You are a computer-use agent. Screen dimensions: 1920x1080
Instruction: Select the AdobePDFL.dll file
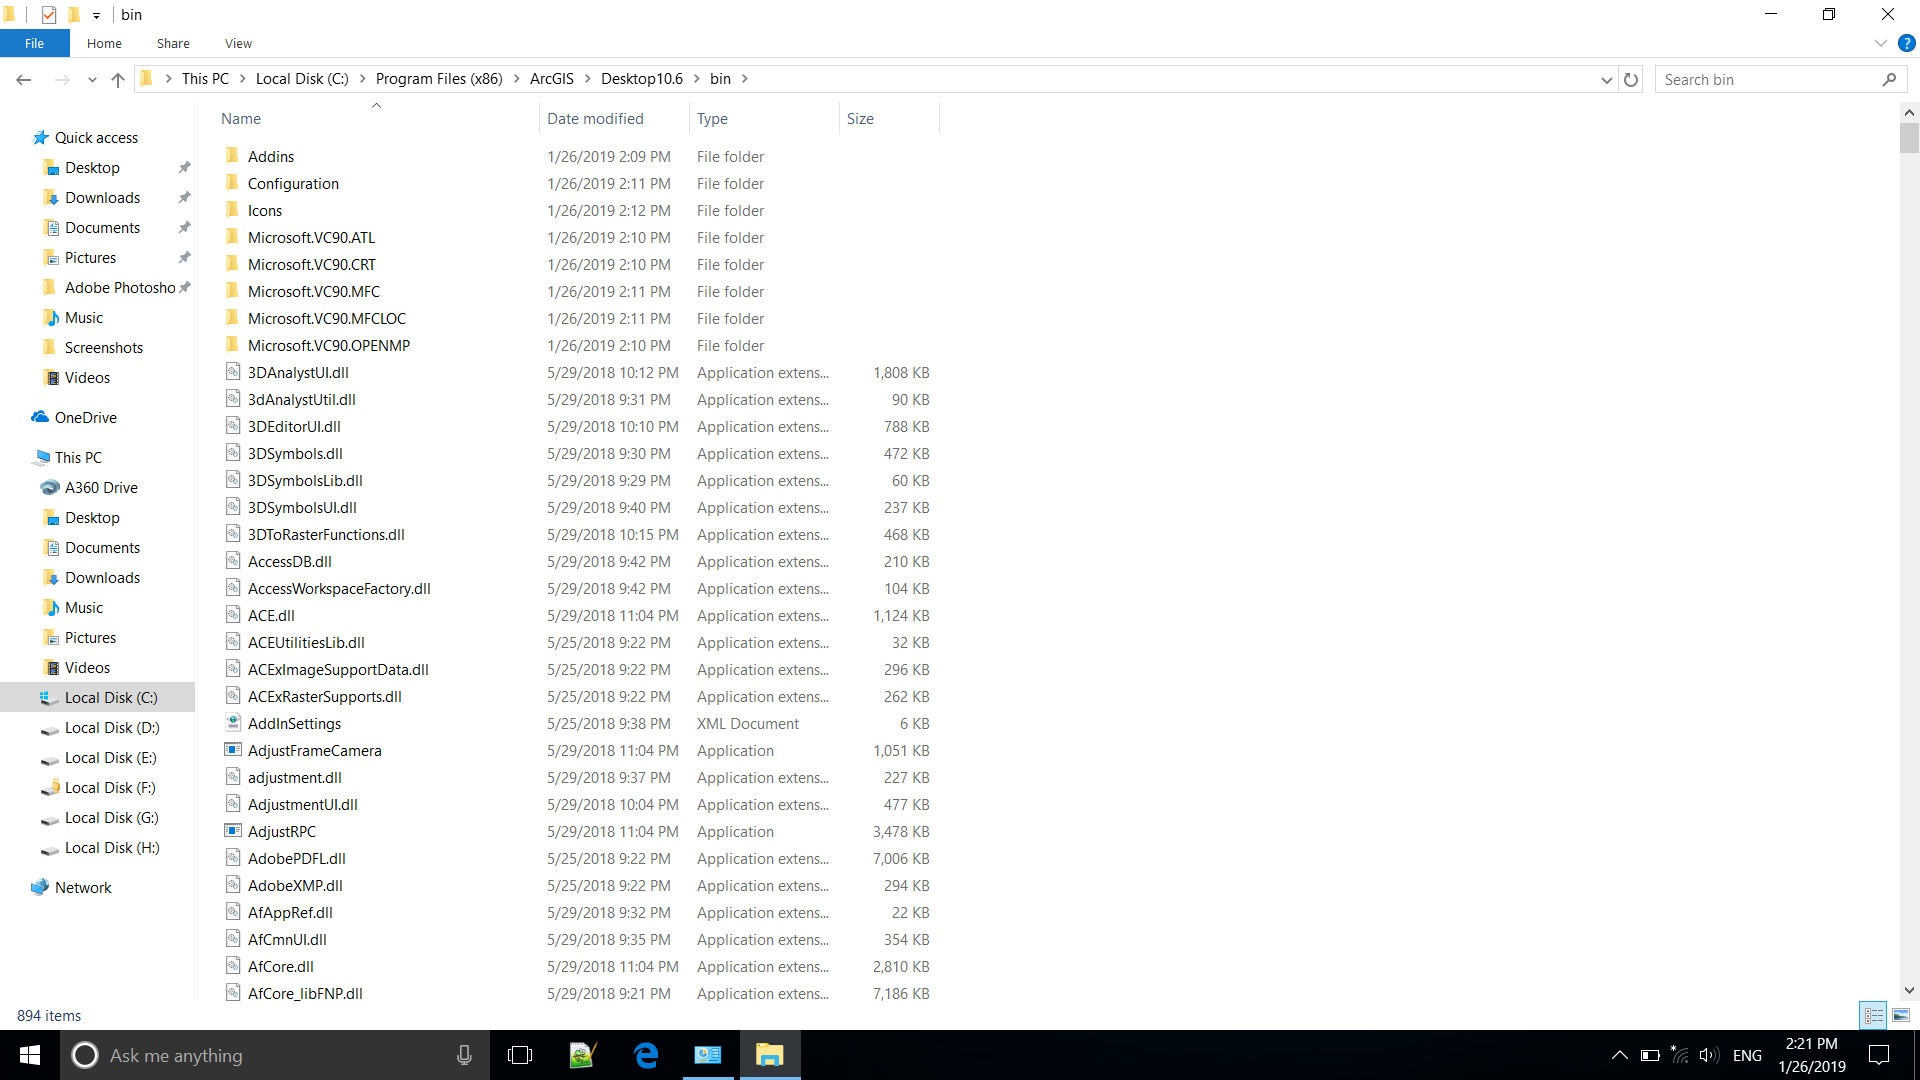coord(296,858)
